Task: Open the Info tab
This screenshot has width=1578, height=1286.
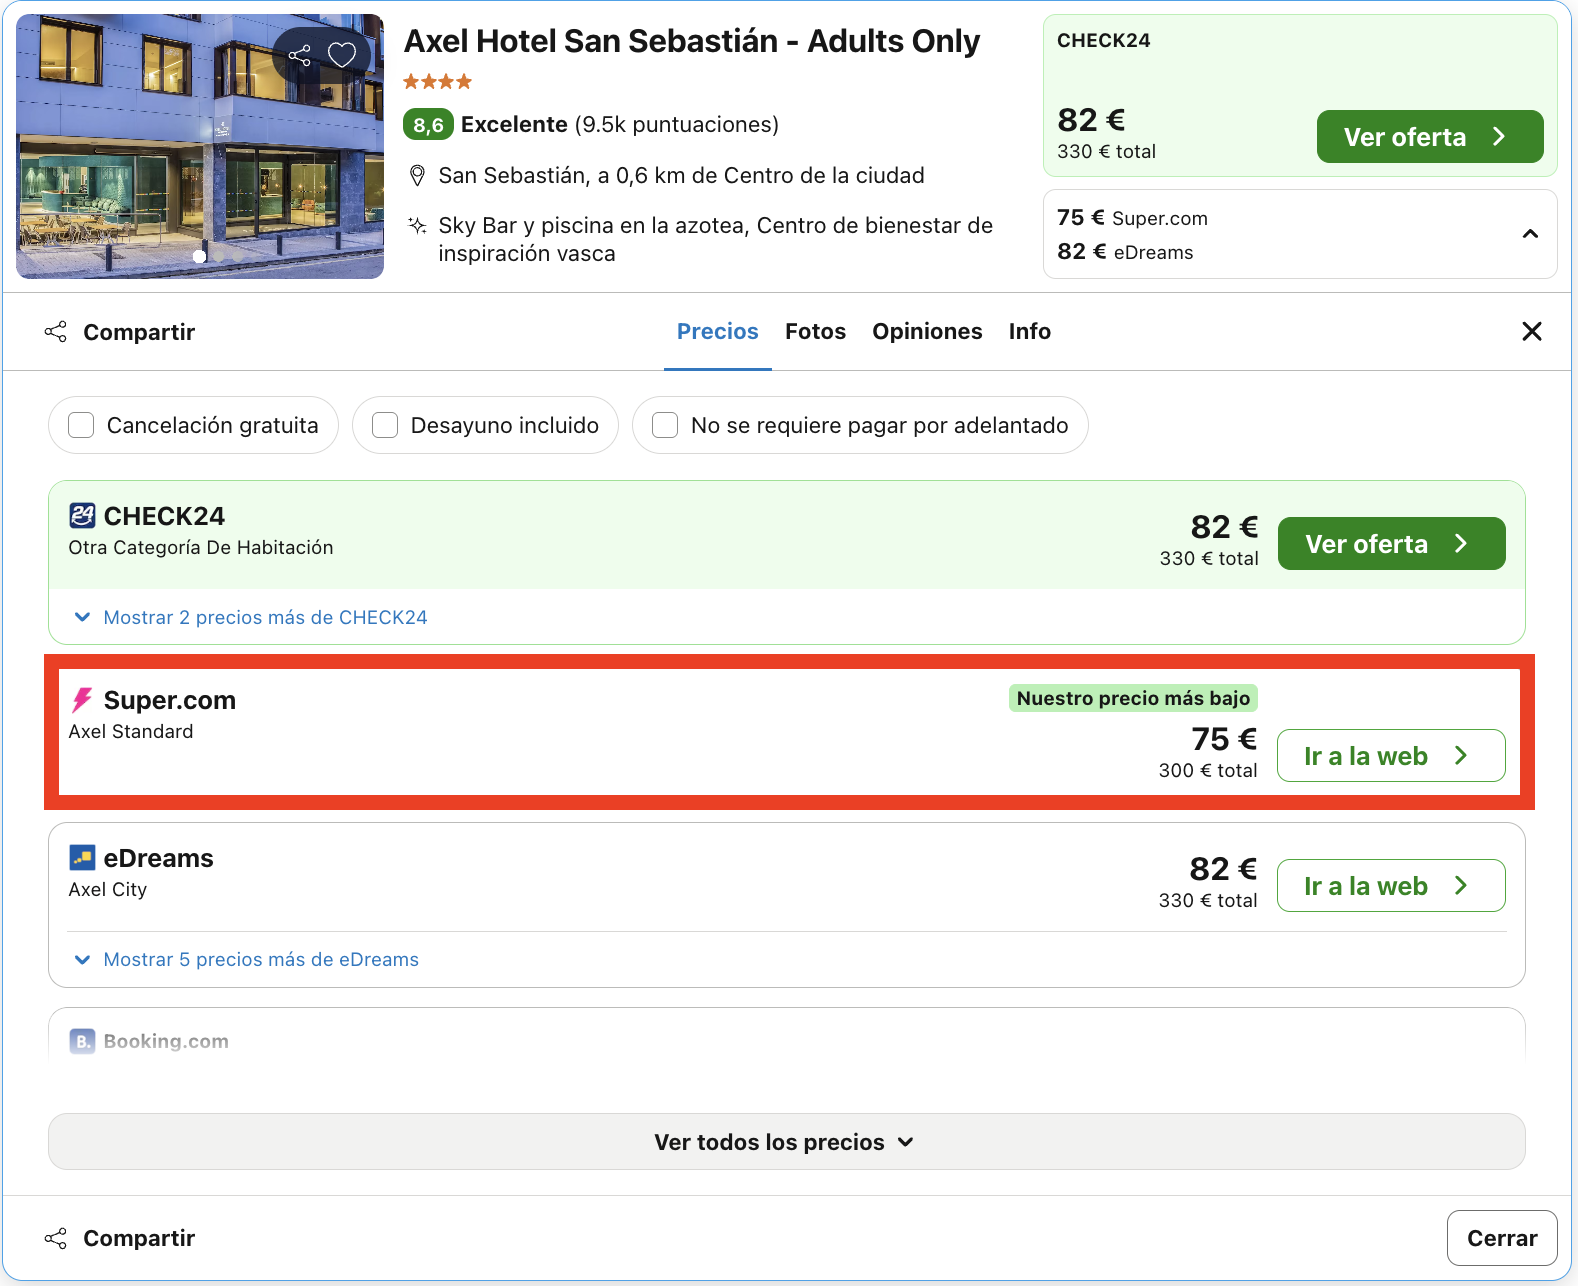Action: click(1030, 331)
